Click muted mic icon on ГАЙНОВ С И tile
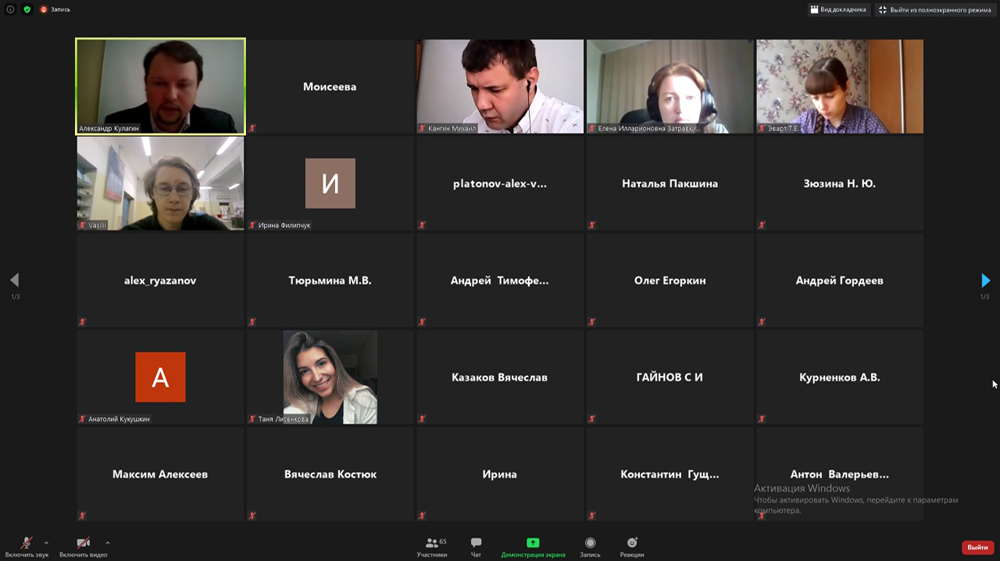The height and width of the screenshot is (561, 1000). click(592, 419)
